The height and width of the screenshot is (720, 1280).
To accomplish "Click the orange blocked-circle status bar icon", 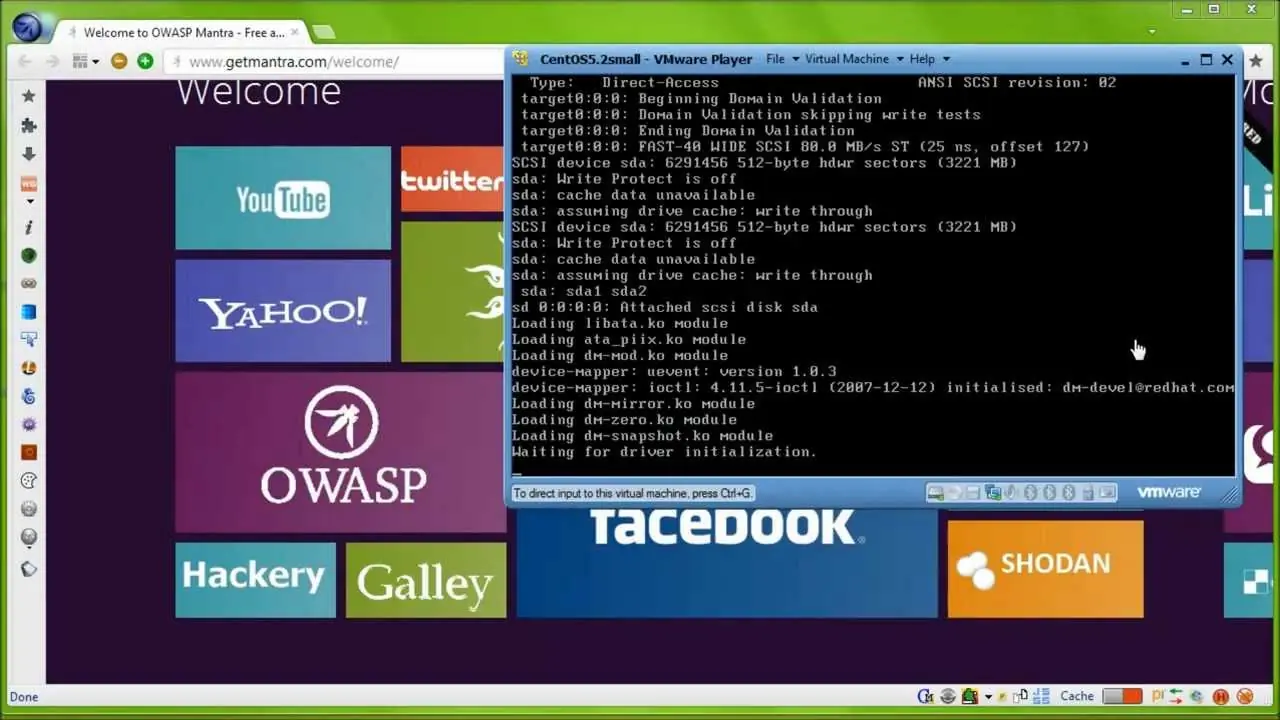I will tap(1245, 696).
